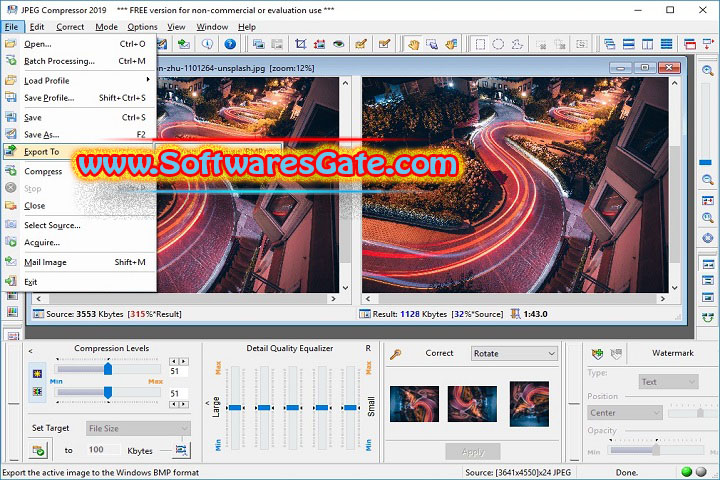Click the result image vertical scrollbar

[675, 185]
